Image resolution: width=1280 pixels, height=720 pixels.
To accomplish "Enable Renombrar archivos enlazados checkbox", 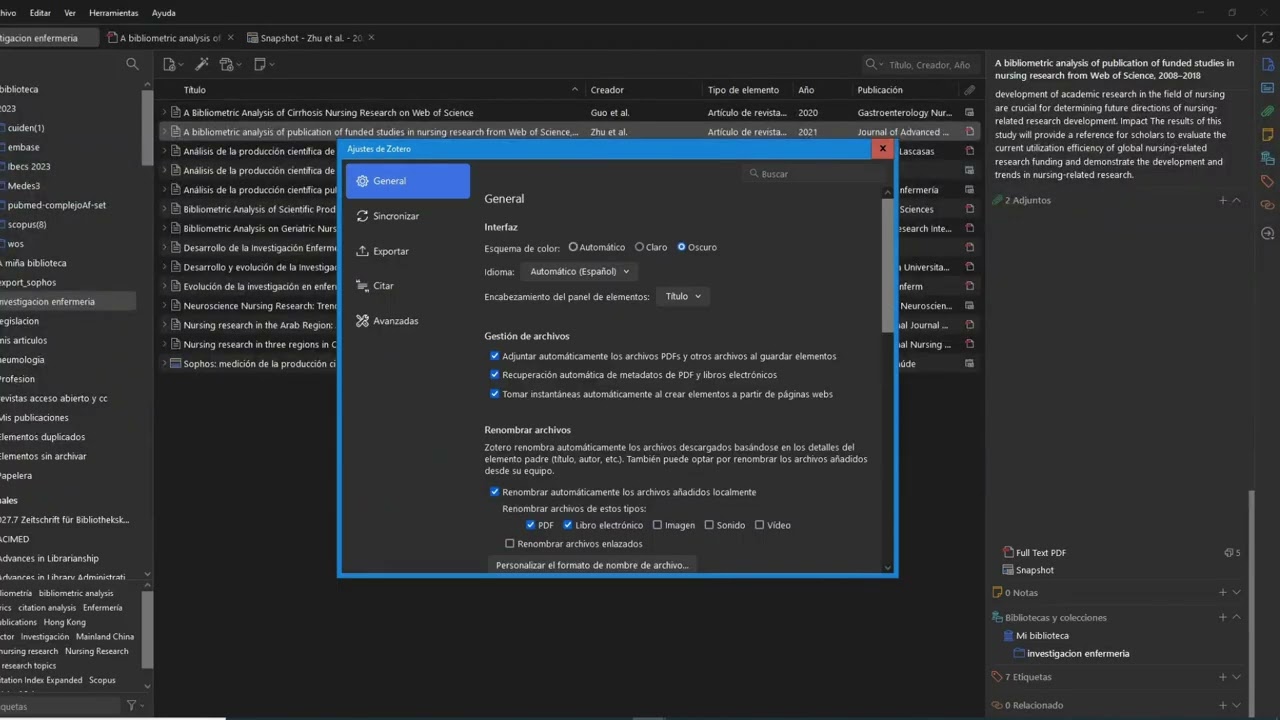I will pos(510,544).
